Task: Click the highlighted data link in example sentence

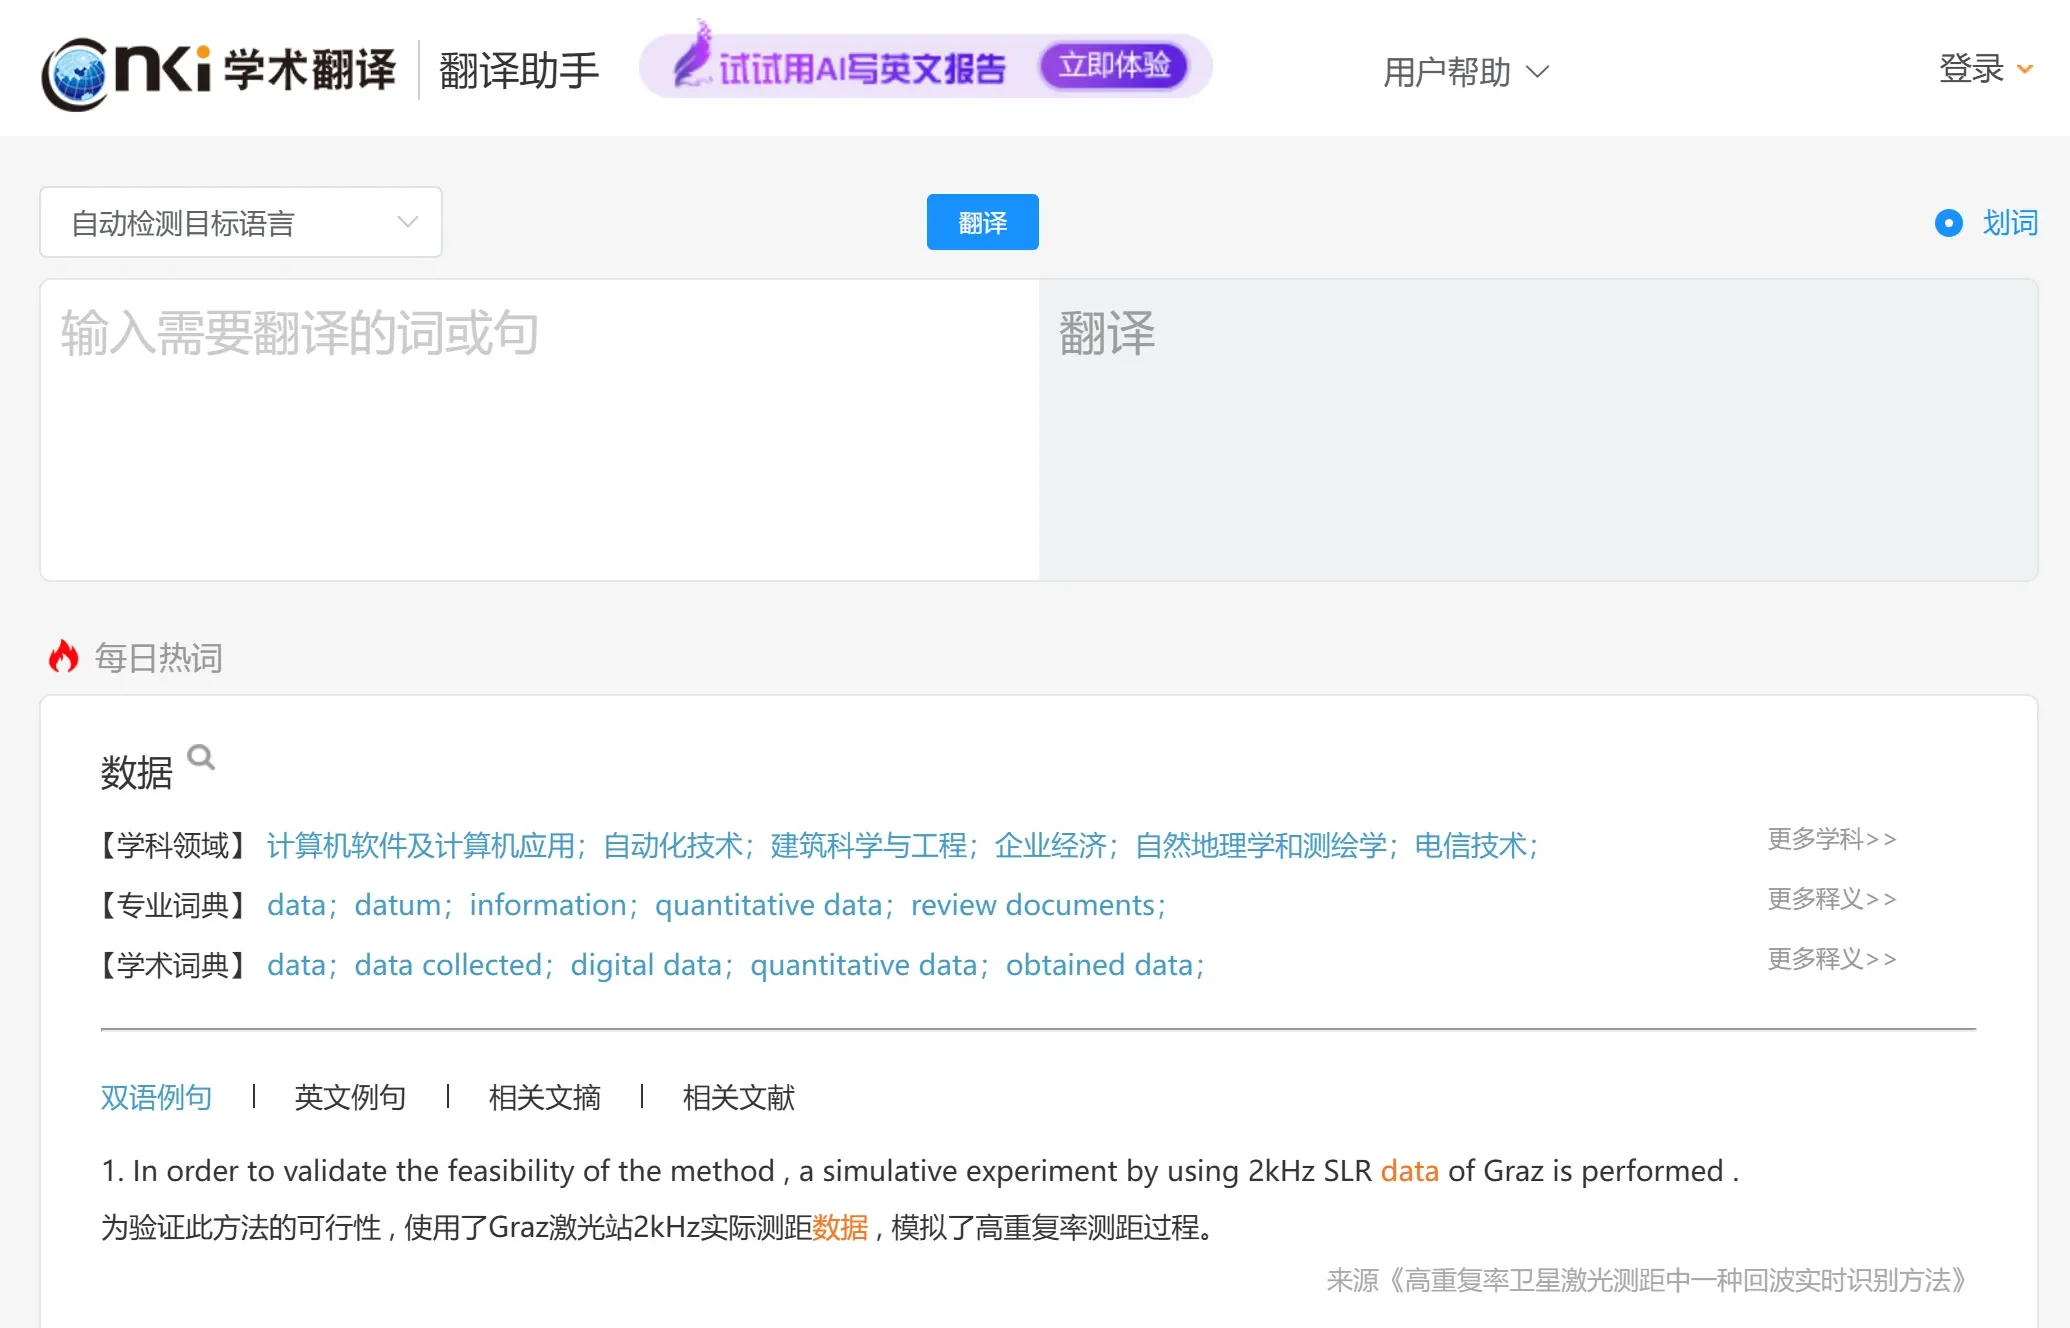Action: [x=1409, y=1170]
